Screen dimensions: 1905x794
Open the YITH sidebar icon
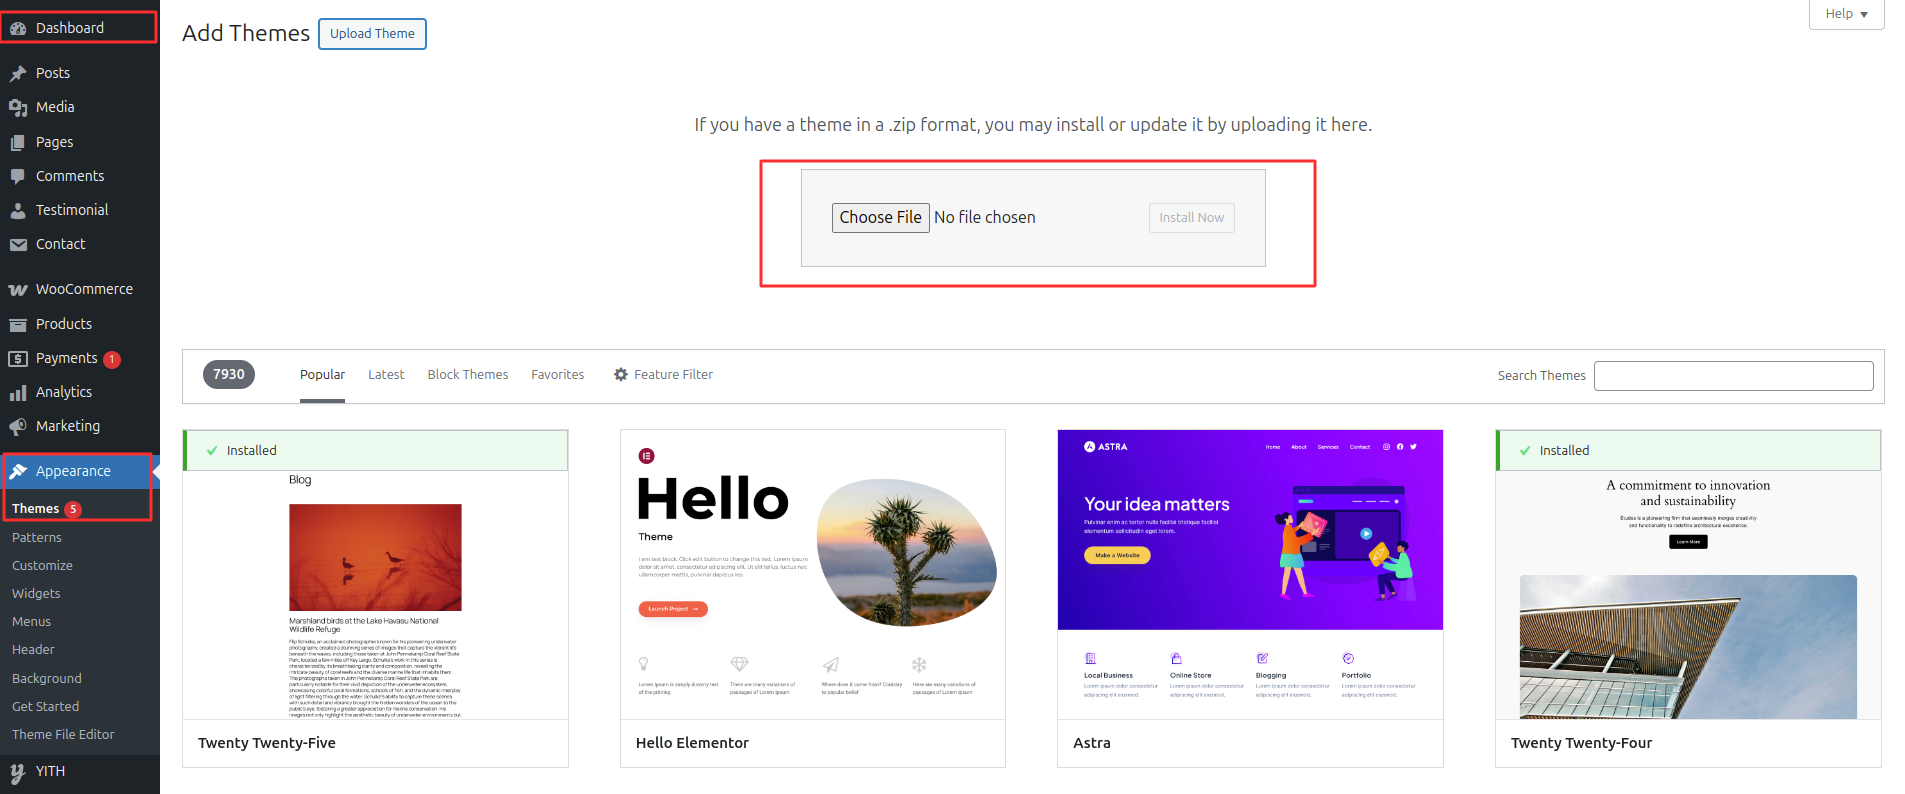tap(20, 771)
